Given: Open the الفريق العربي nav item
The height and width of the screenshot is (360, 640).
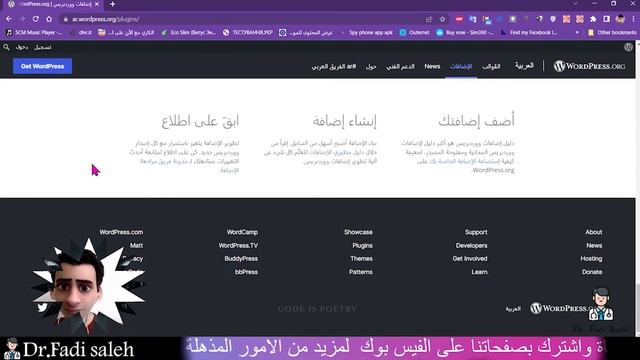Looking at the screenshot, I should [334, 66].
